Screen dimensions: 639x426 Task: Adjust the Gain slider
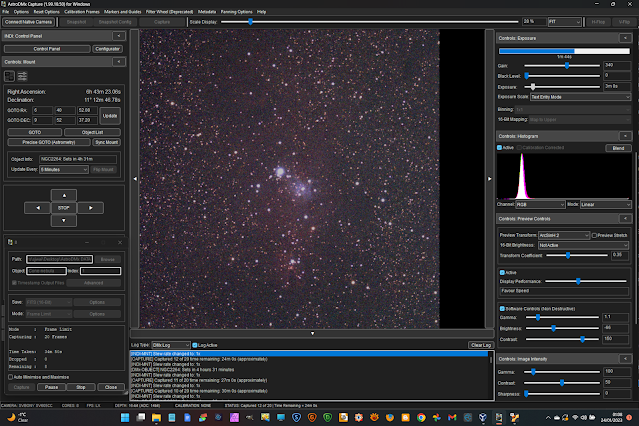tap(567, 66)
